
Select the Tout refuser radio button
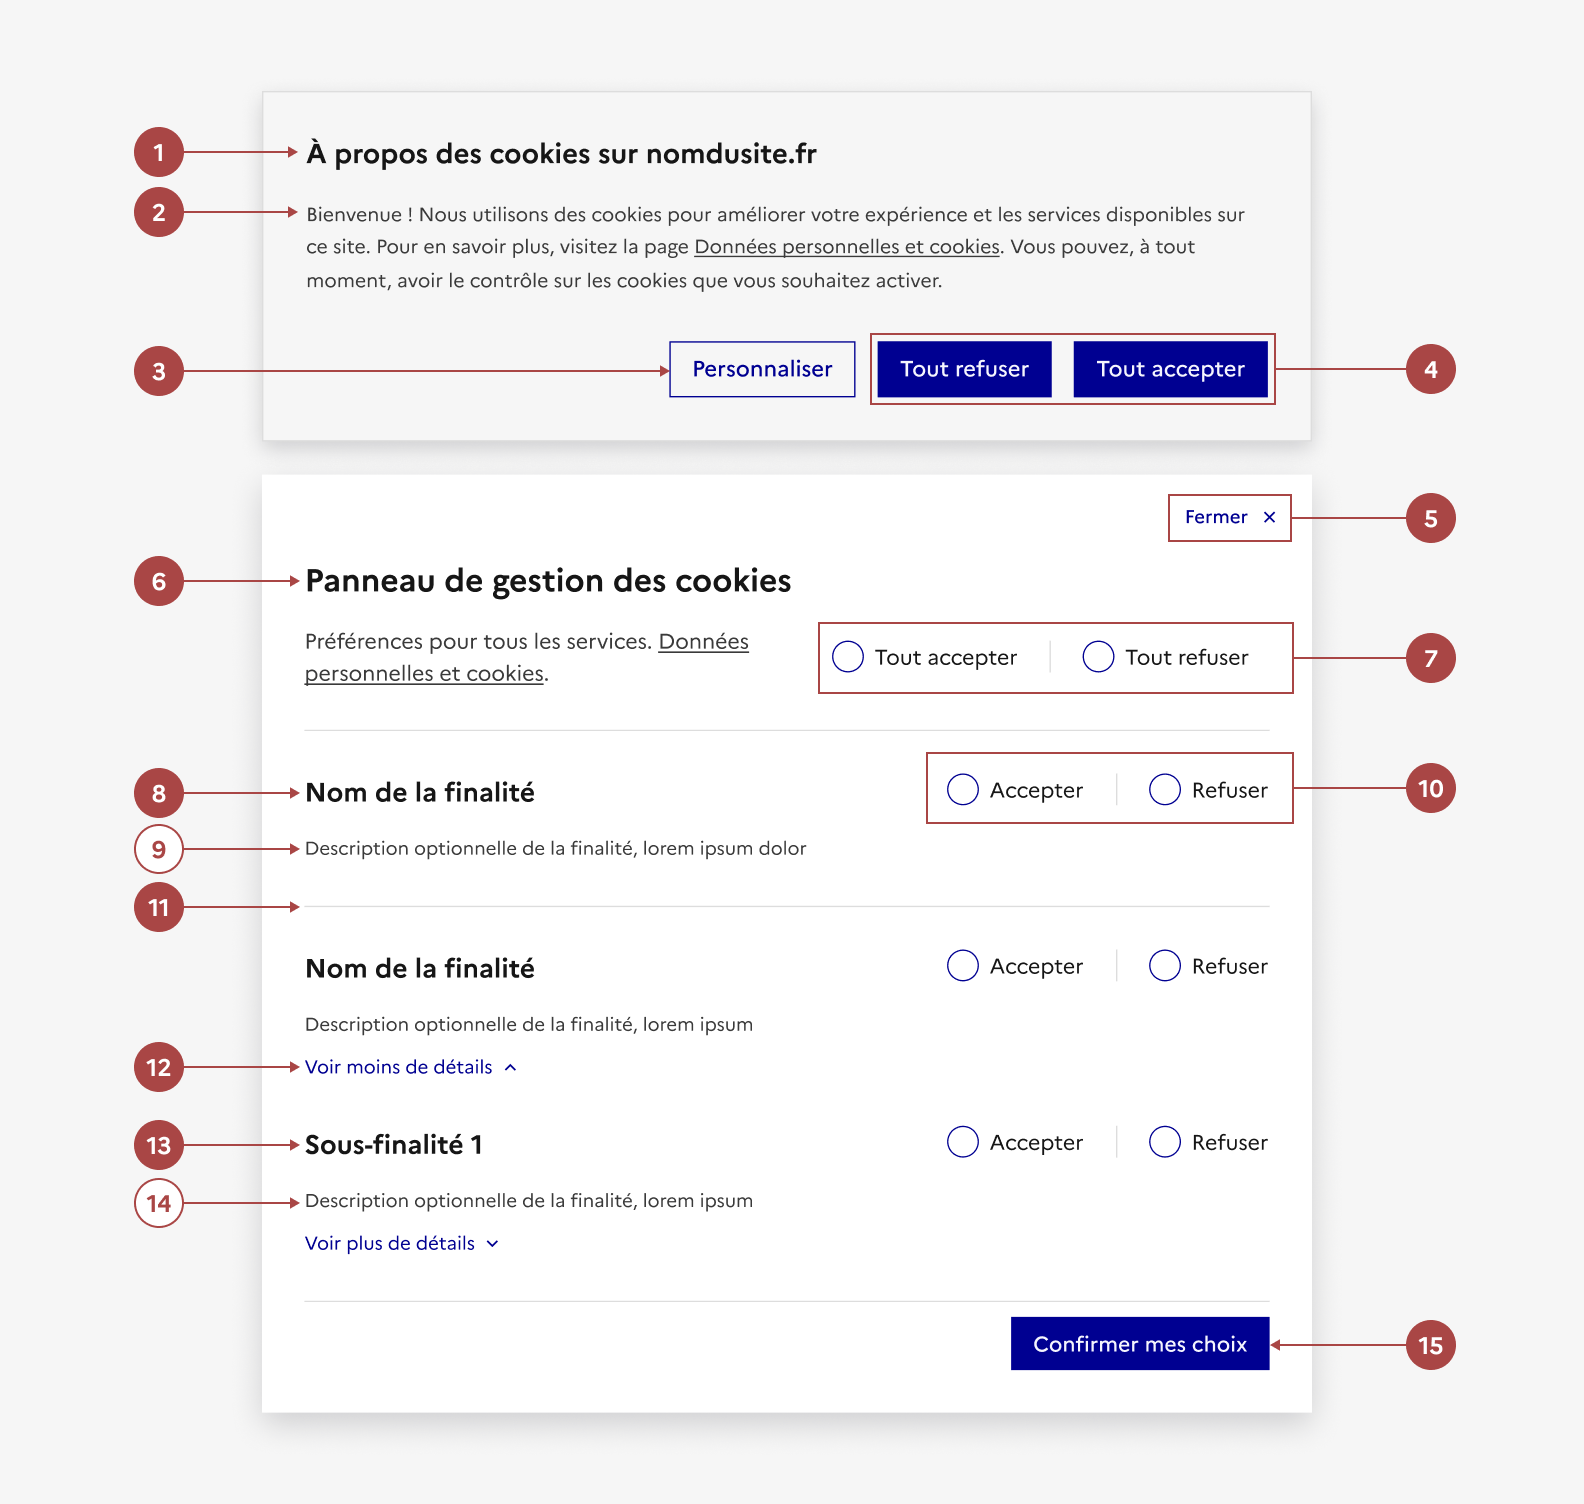[1098, 657]
